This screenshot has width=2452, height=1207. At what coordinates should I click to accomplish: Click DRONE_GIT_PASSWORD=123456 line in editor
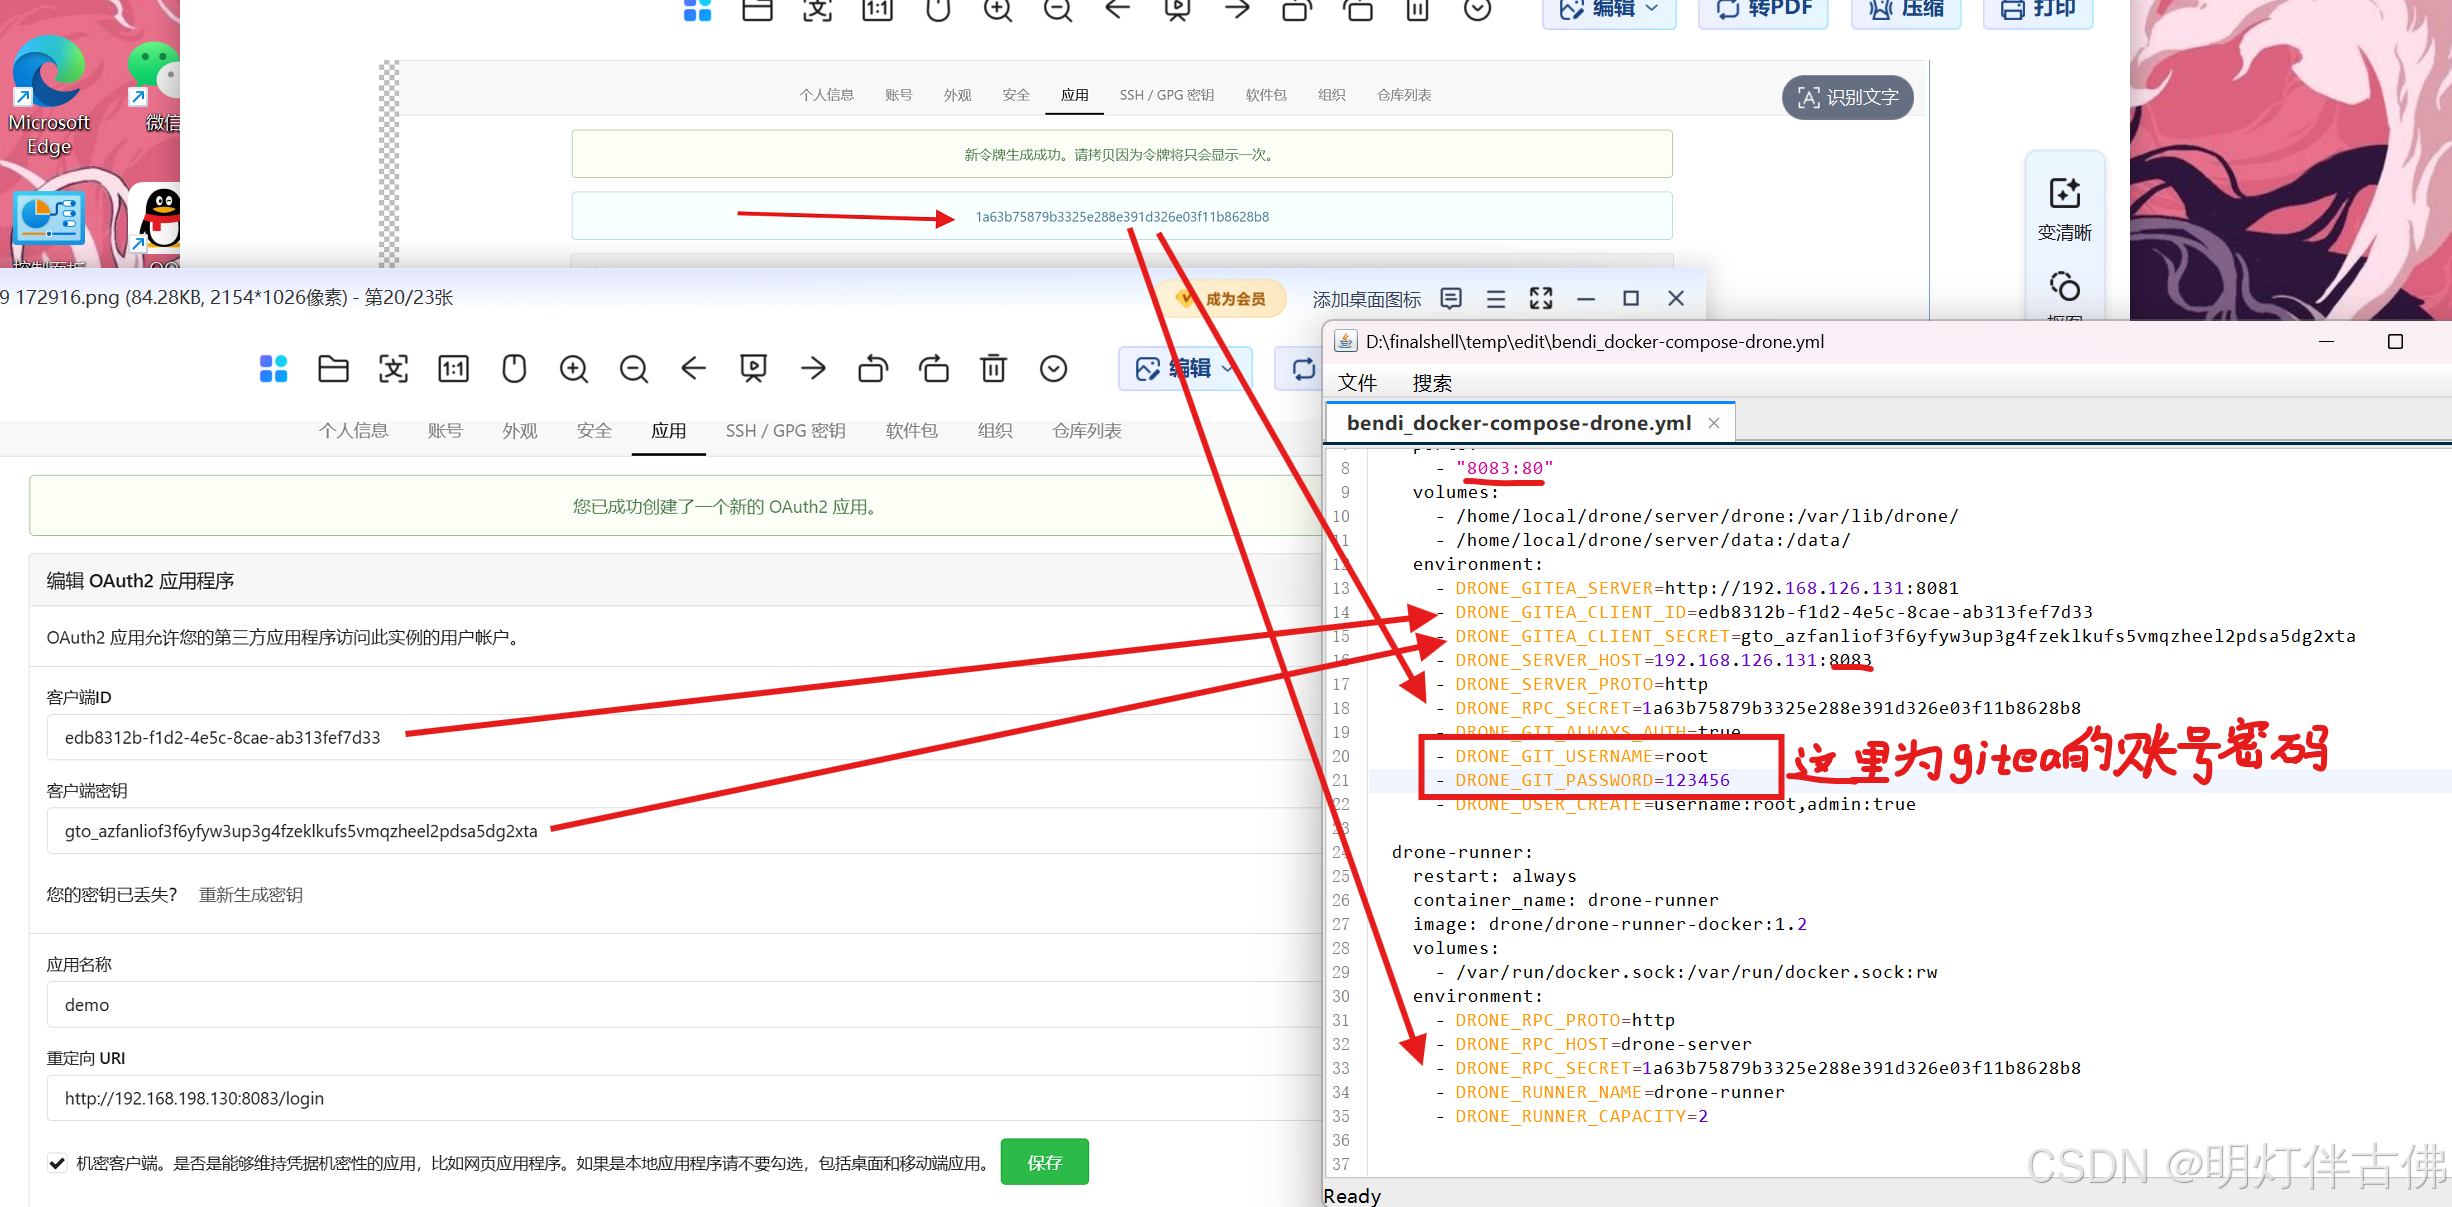[1592, 780]
